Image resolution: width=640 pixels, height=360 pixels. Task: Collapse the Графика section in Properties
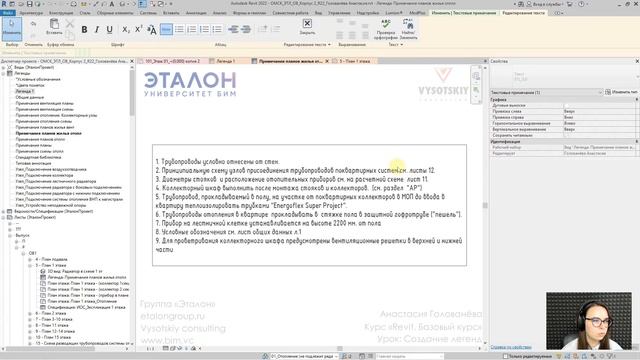[x=637, y=100]
